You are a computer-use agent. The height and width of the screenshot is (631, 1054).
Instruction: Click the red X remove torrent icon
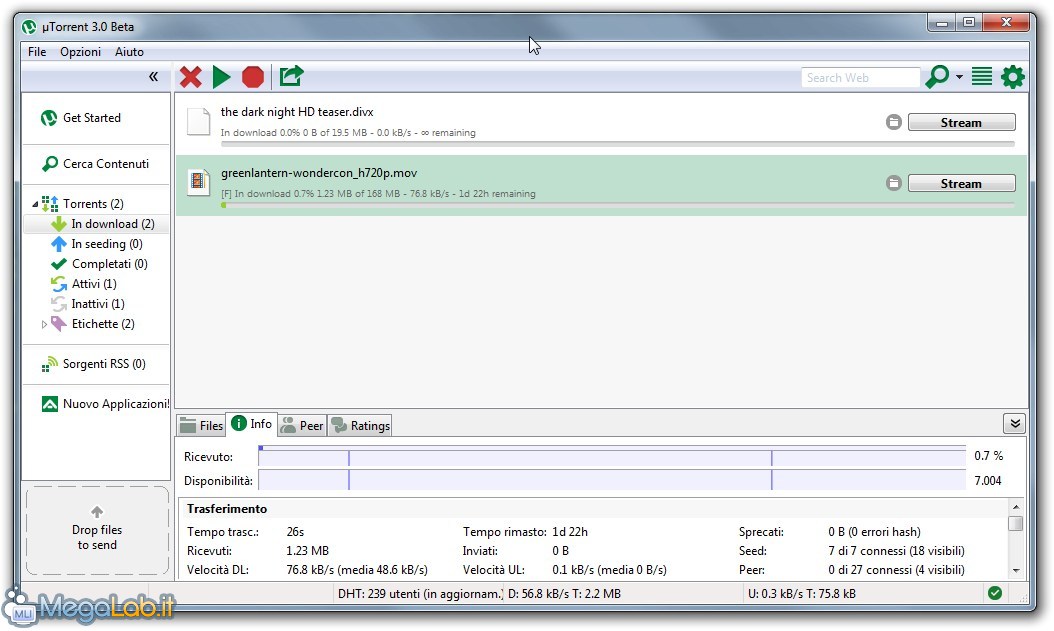click(191, 77)
